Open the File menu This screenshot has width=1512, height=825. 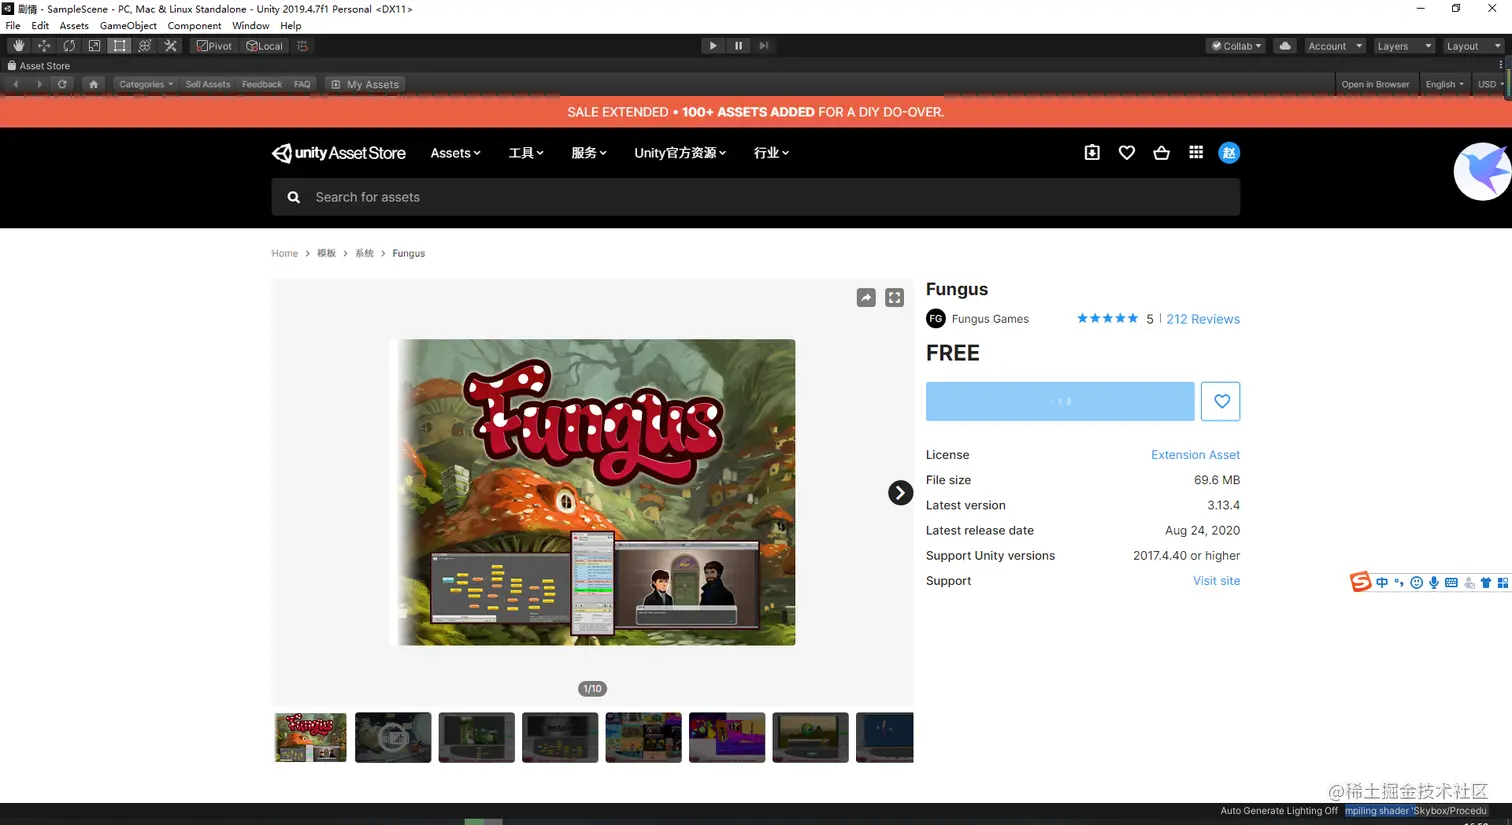pos(13,26)
